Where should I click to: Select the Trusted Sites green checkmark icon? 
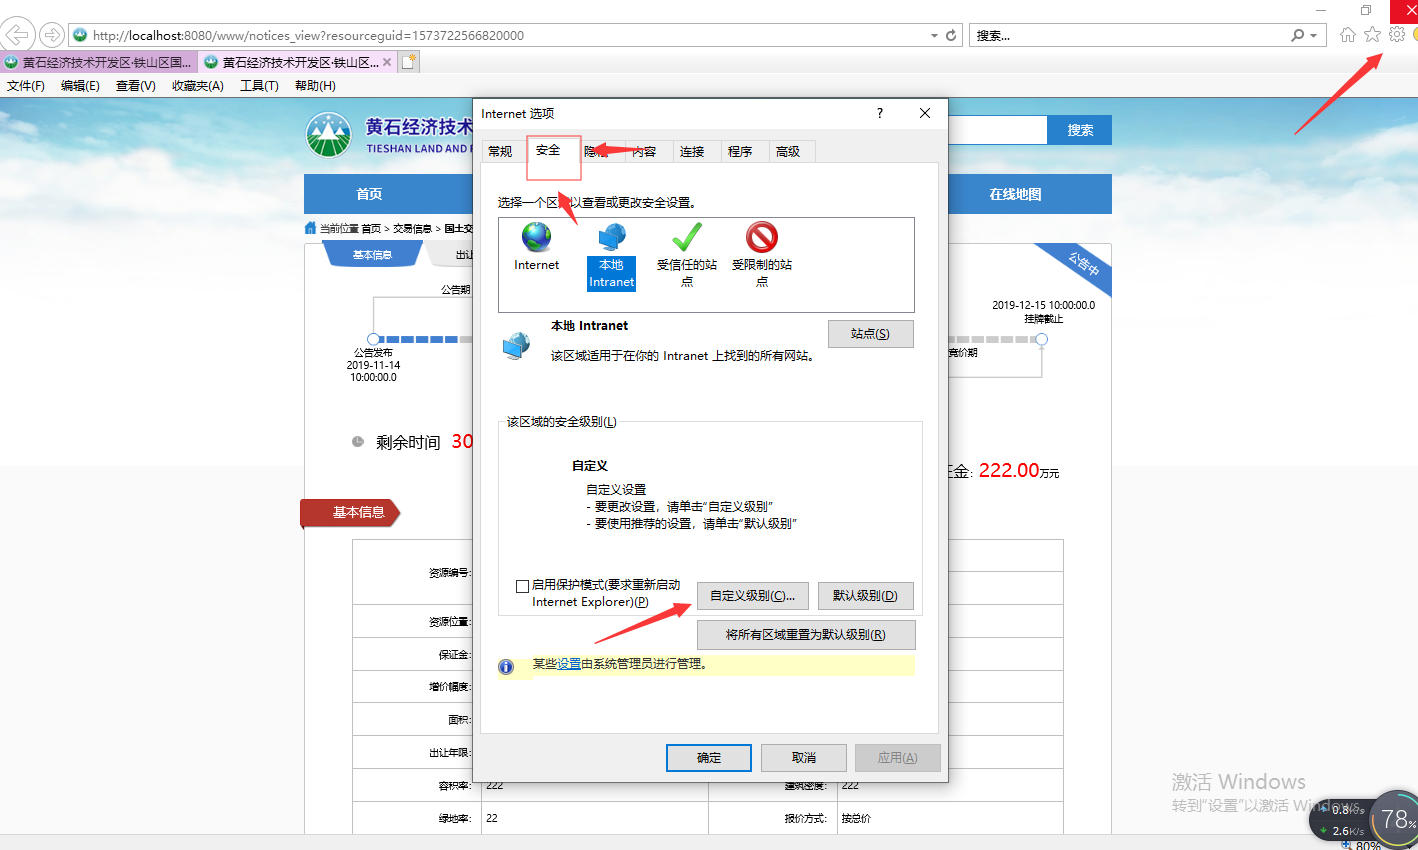(x=686, y=238)
